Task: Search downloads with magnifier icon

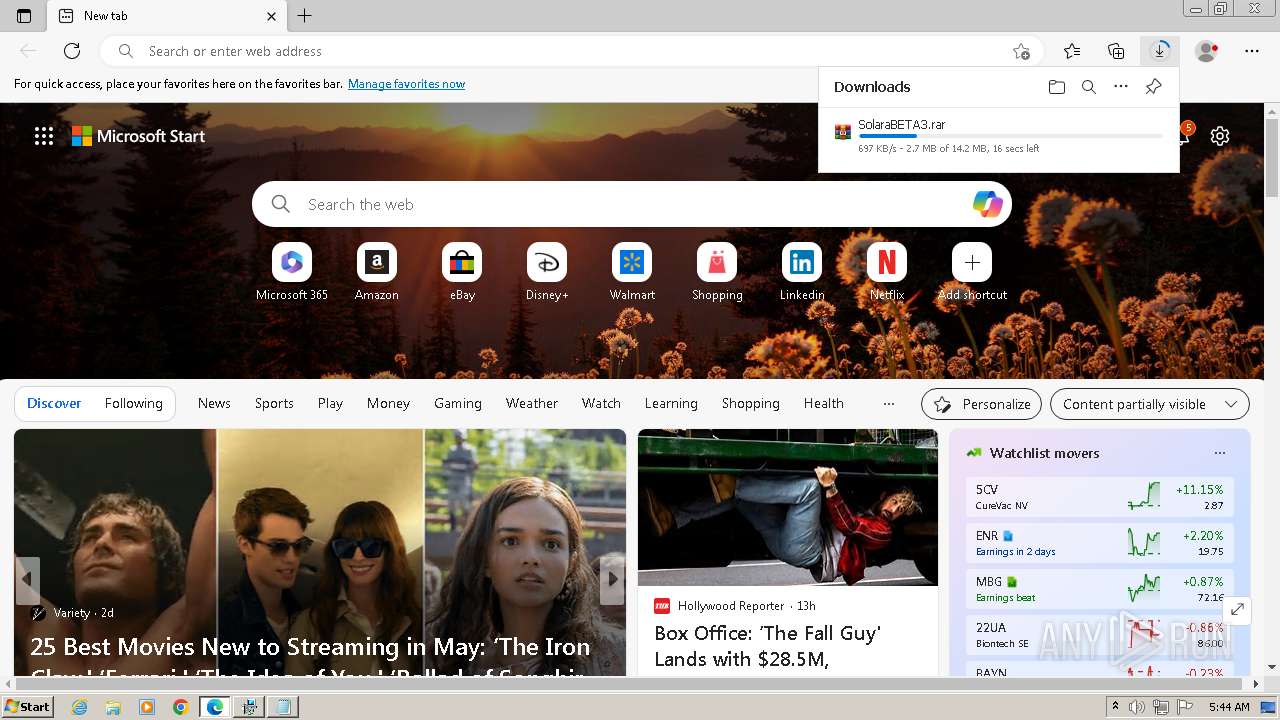Action: click(1089, 87)
